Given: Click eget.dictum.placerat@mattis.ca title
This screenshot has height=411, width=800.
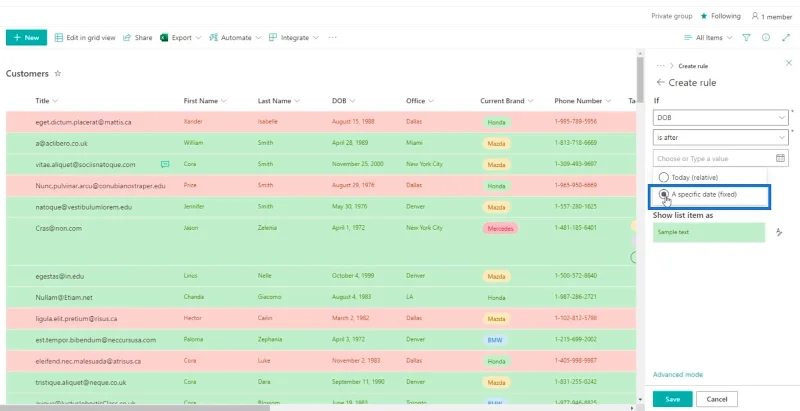Looking at the screenshot, I should tap(83, 122).
